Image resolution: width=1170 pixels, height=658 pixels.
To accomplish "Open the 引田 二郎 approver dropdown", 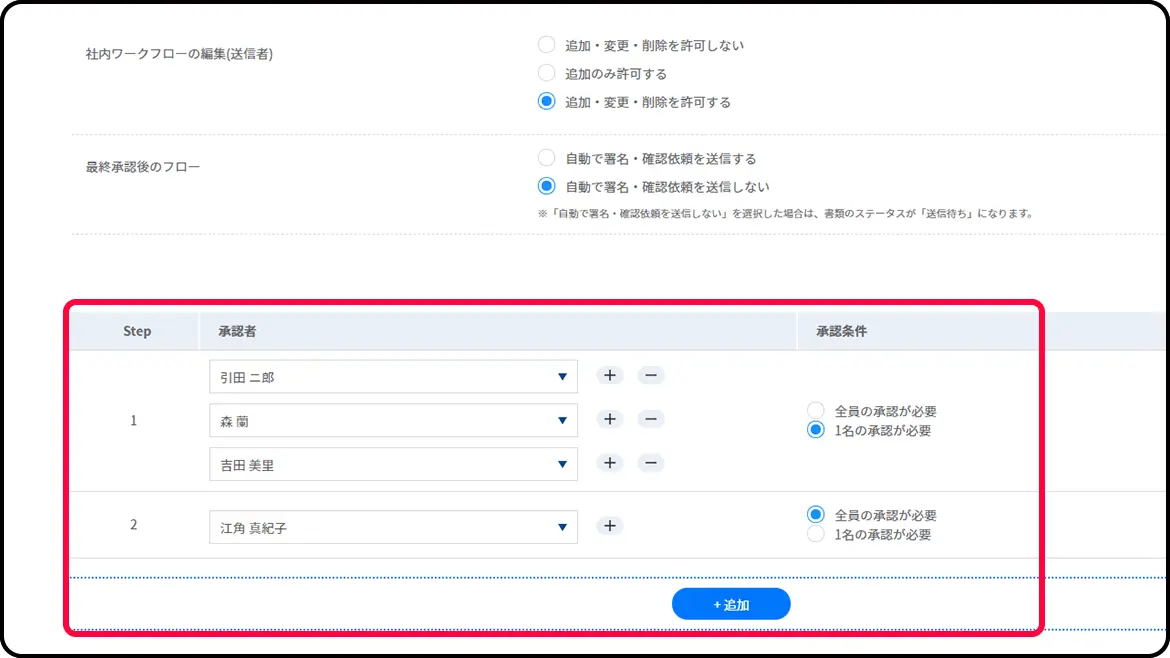I will point(393,377).
